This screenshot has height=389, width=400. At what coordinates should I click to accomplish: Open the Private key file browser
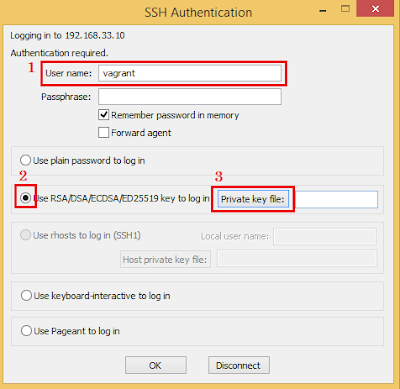pyautogui.click(x=253, y=199)
